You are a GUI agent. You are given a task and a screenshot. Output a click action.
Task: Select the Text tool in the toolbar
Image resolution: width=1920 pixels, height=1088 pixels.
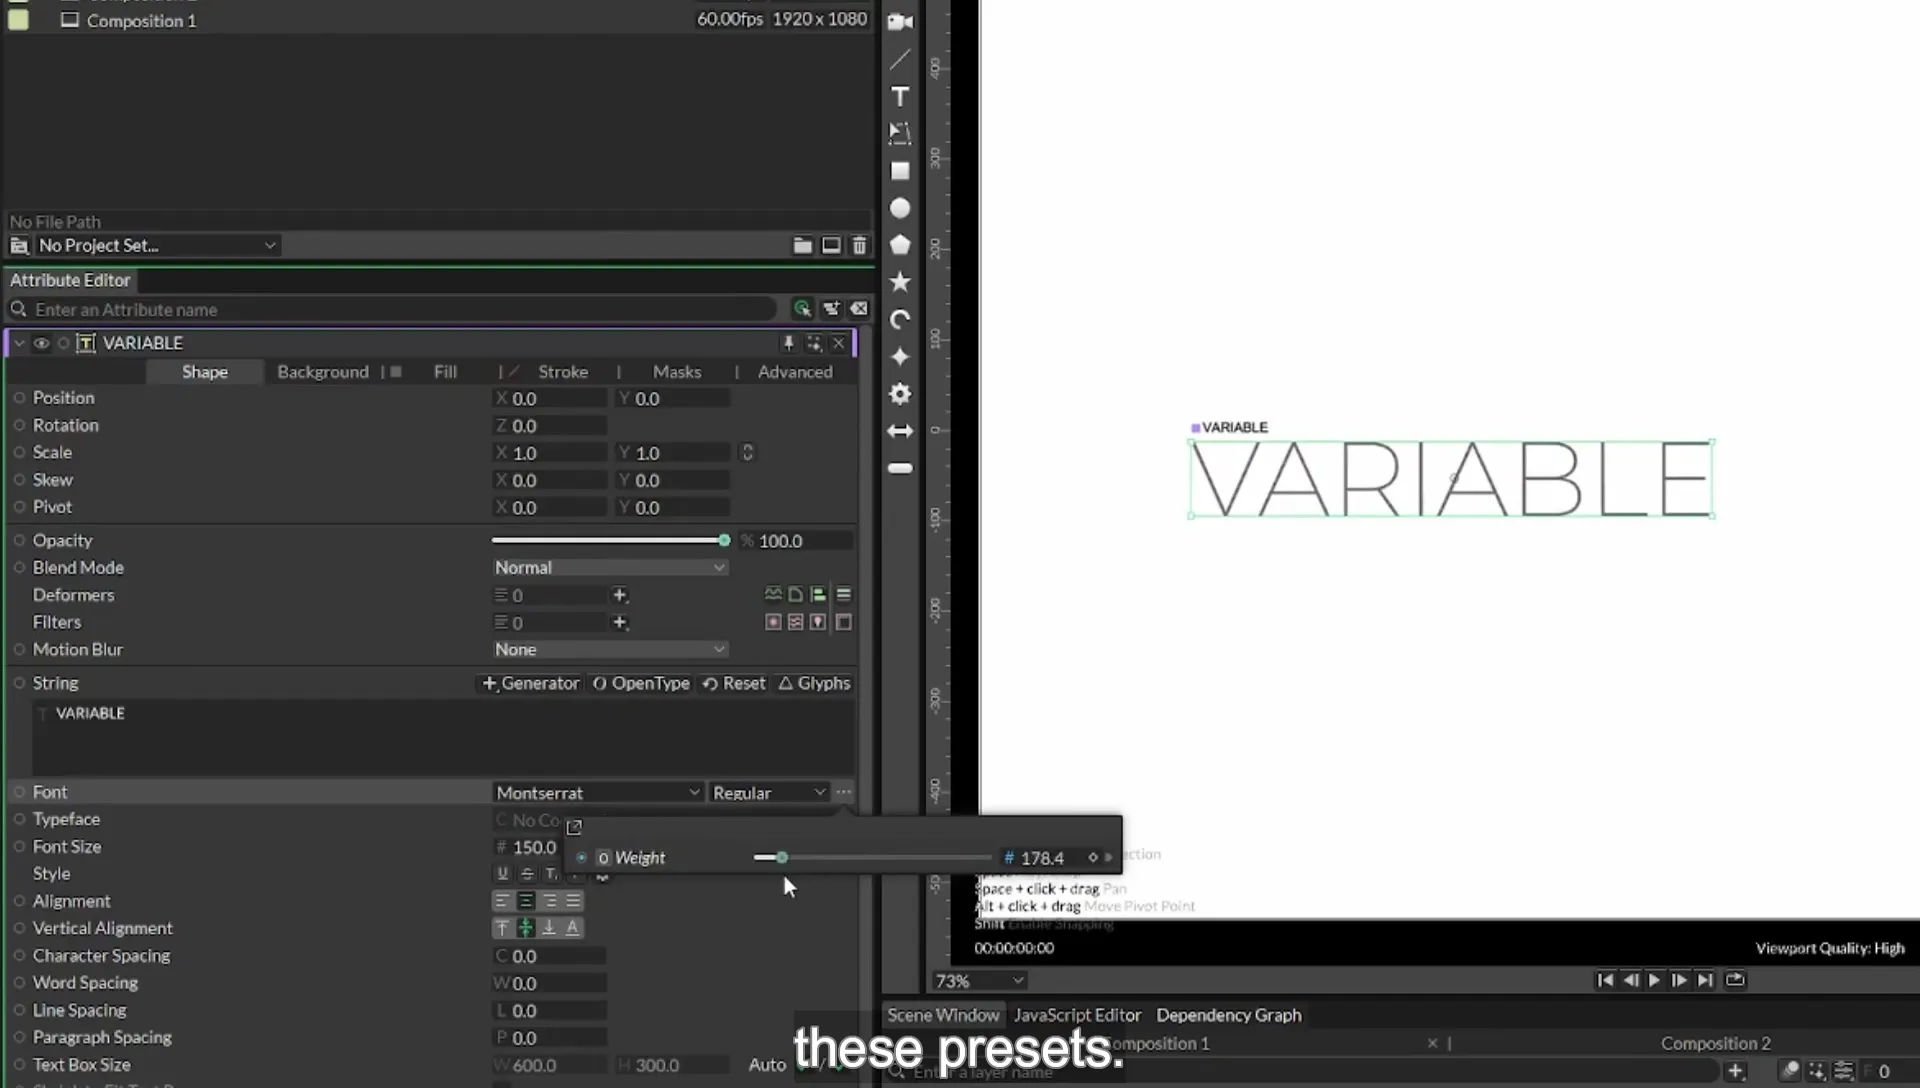(x=900, y=96)
